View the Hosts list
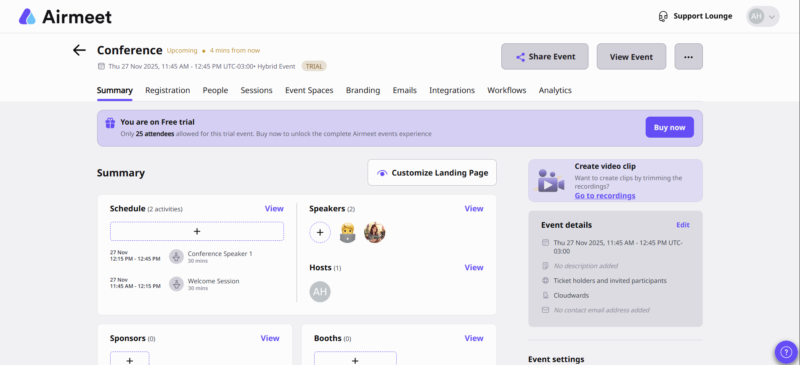Image resolution: width=800 pixels, height=365 pixels. [x=474, y=267]
